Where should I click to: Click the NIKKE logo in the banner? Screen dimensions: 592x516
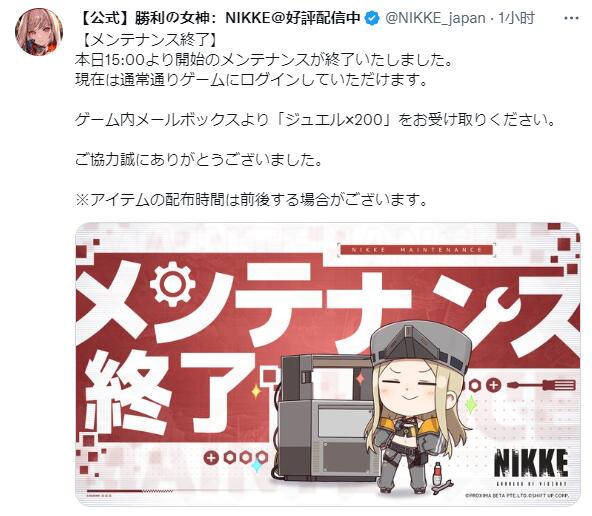(x=532, y=467)
